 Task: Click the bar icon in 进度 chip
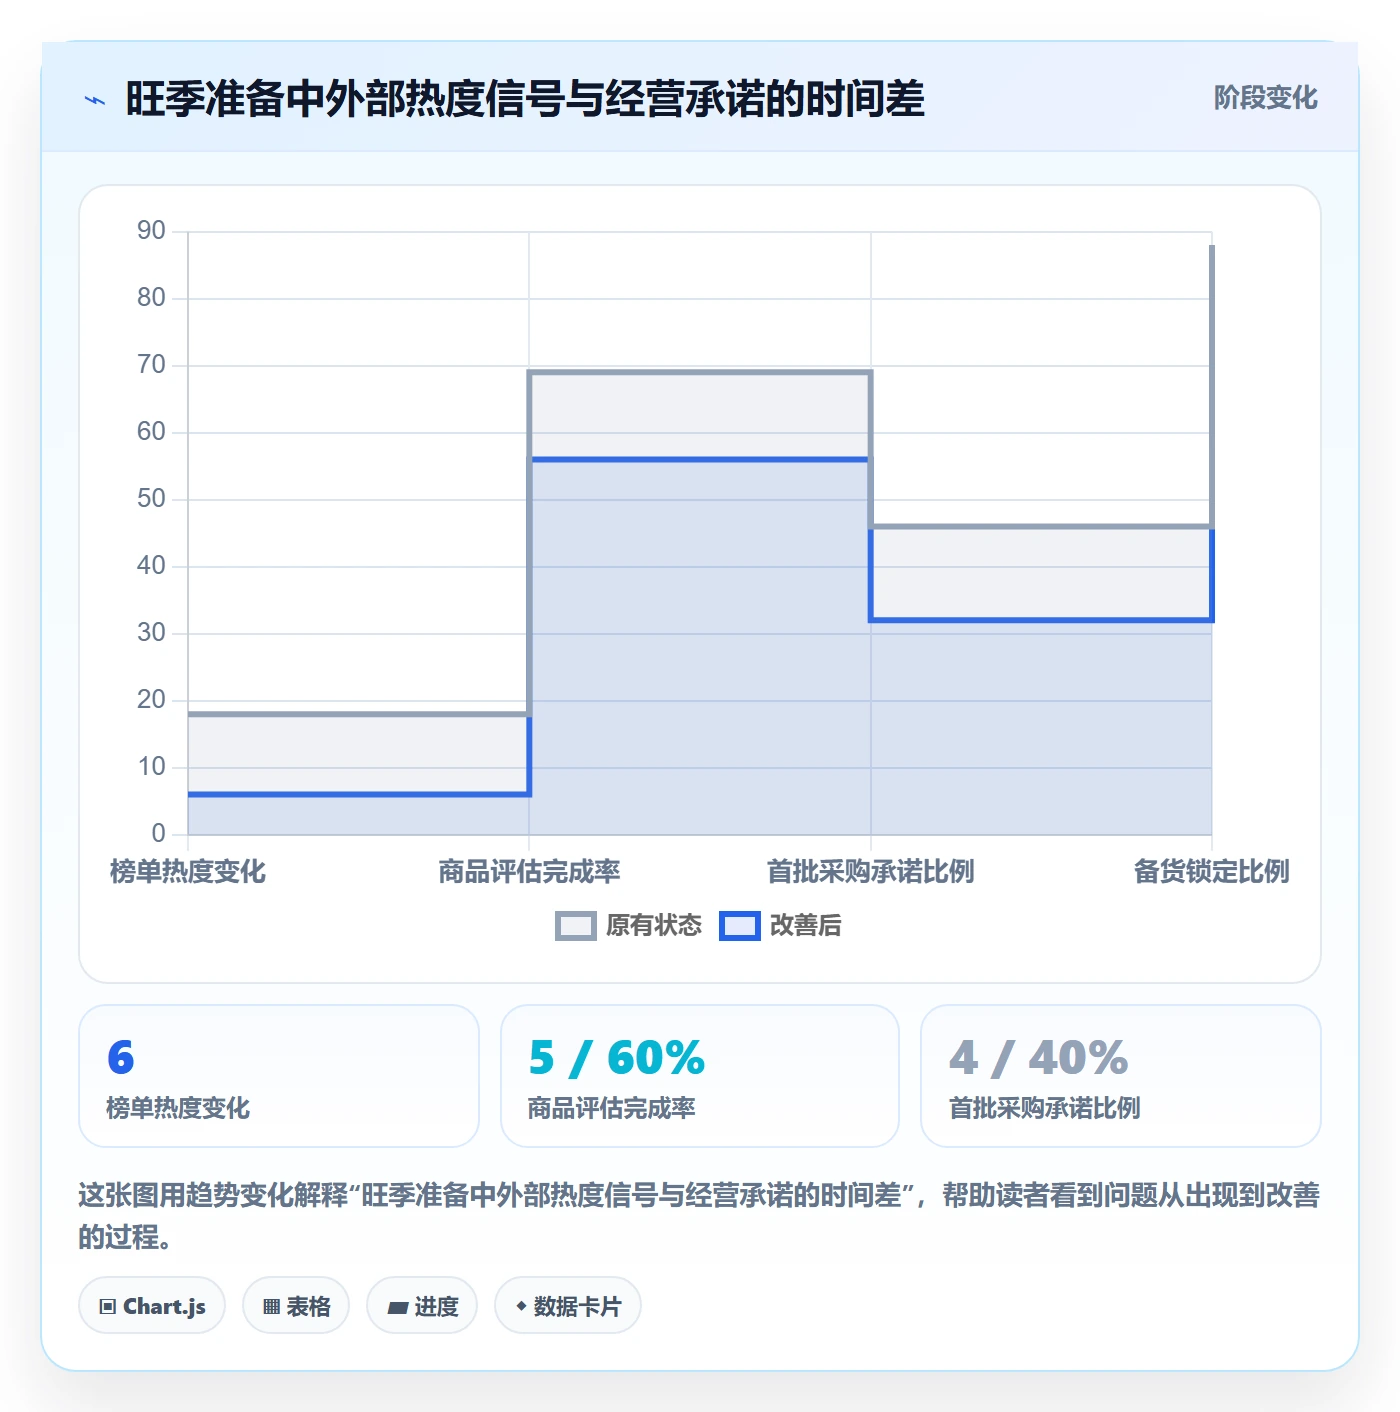397,1307
